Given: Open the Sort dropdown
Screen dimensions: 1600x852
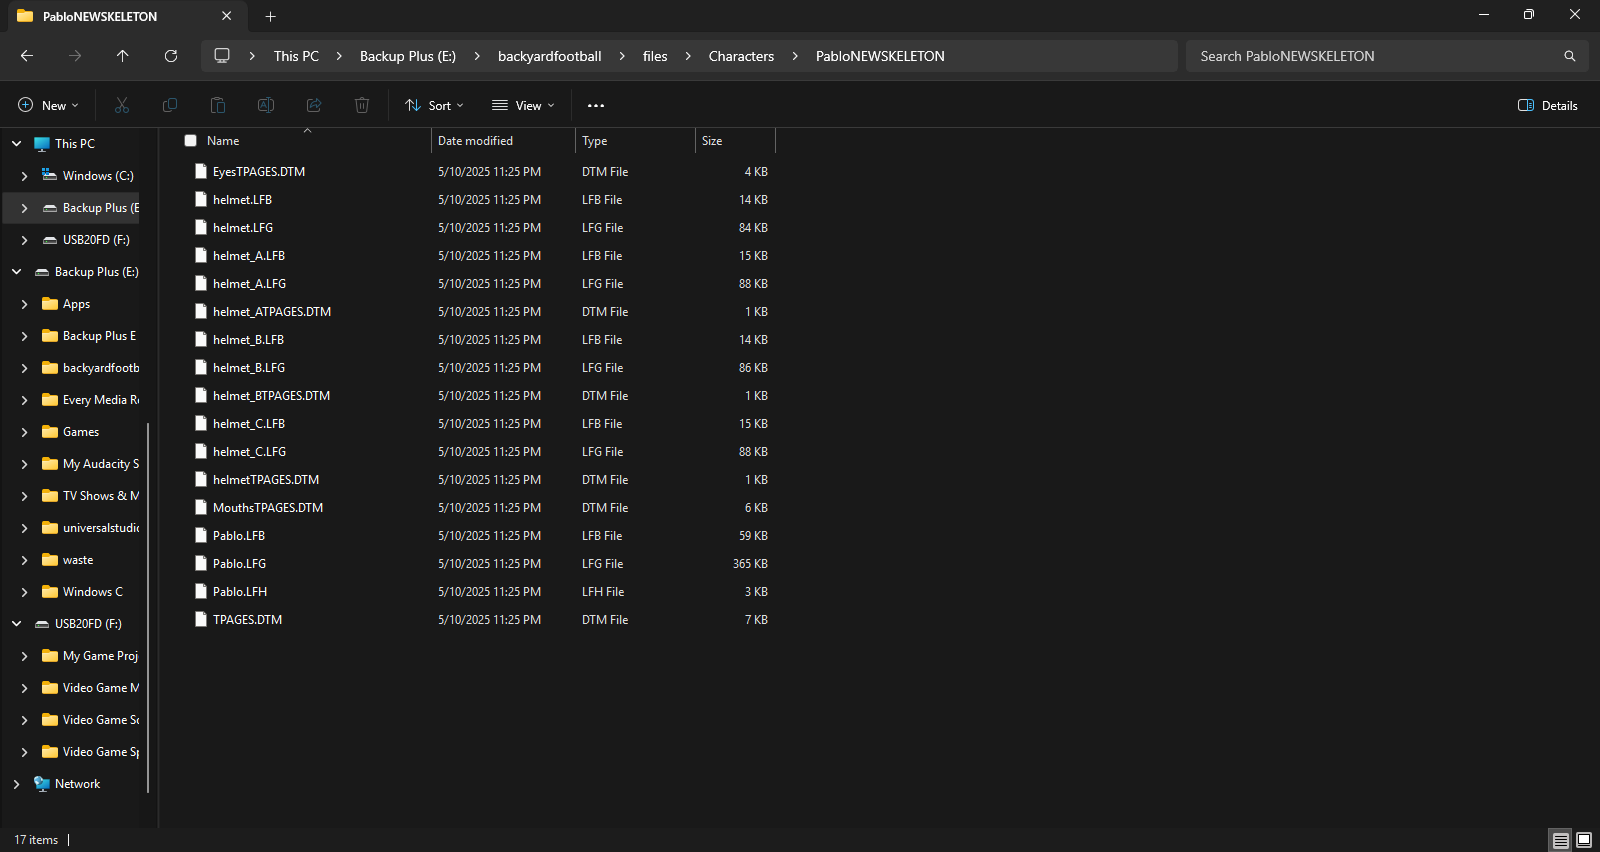Looking at the screenshot, I should 434,105.
